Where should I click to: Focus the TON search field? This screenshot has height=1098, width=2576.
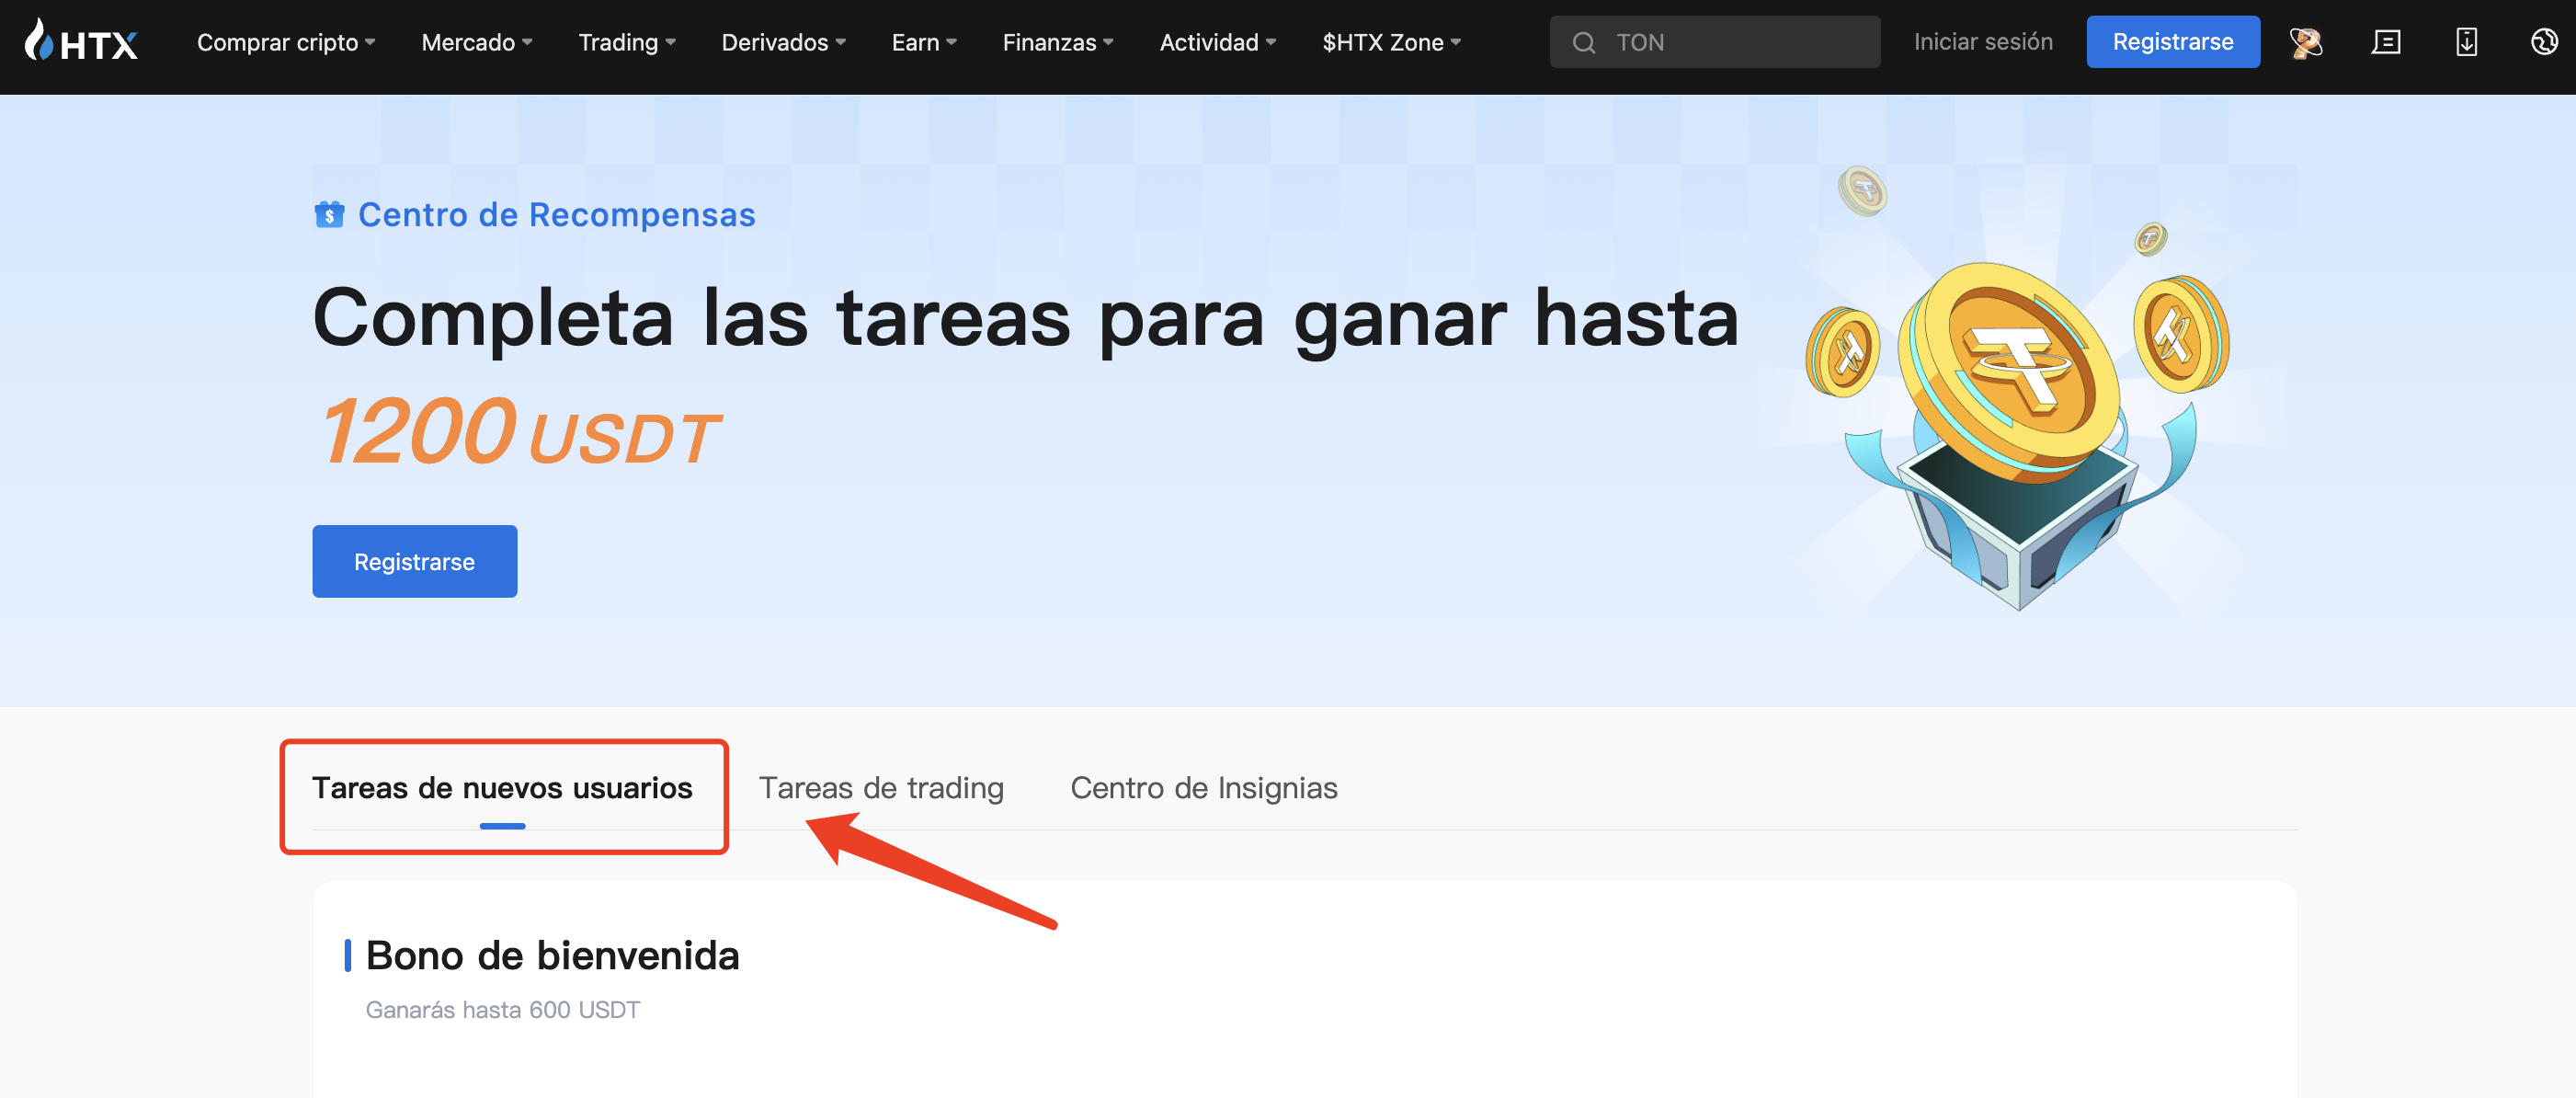tap(1714, 42)
